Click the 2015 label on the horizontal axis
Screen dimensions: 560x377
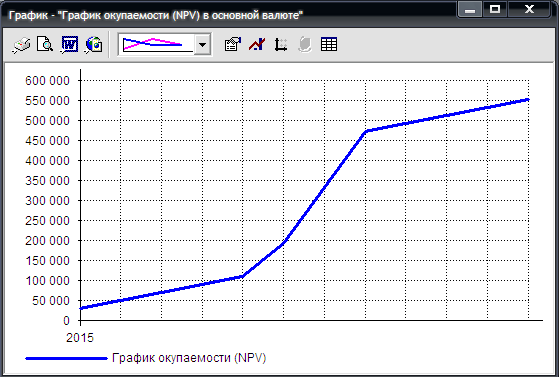(80, 338)
